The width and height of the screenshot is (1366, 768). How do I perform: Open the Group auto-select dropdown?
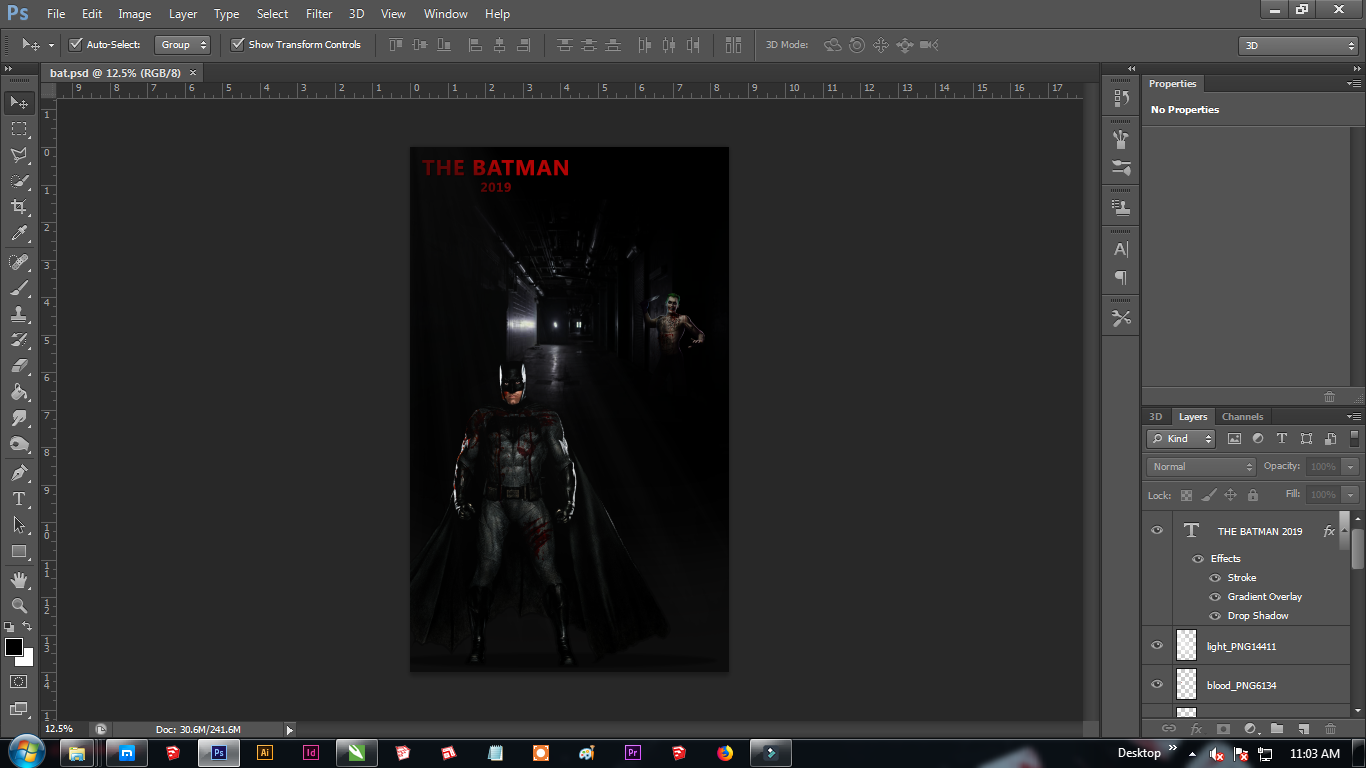(184, 45)
